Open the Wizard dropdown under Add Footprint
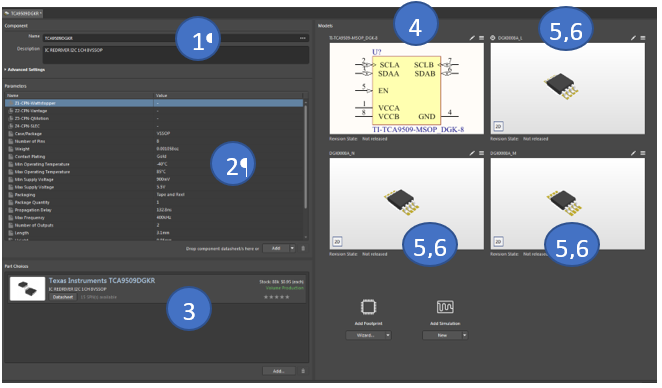662x388 pixels. pyautogui.click(x=368, y=335)
